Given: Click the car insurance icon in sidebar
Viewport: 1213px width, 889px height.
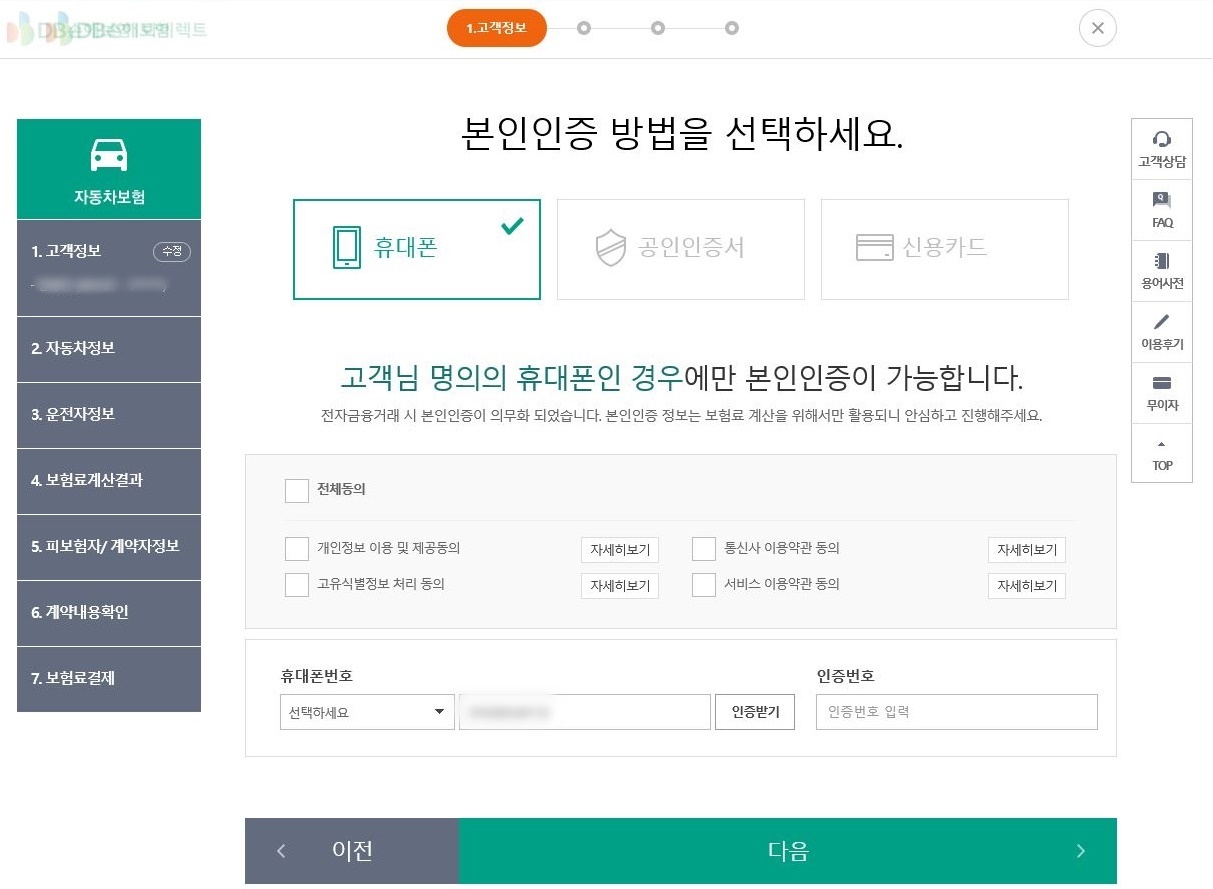Looking at the screenshot, I should click(109, 155).
